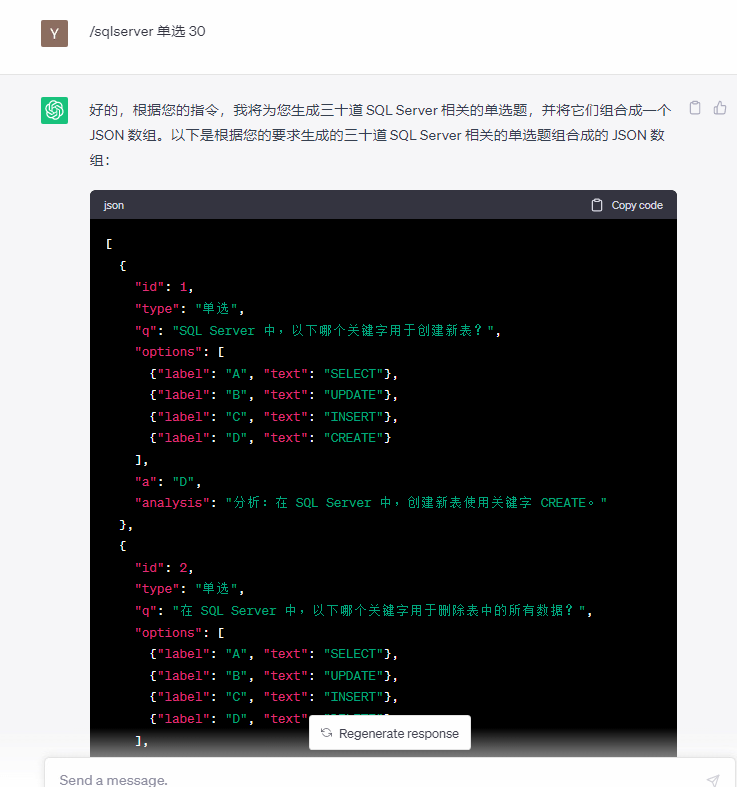Click the line '"id": 1,'

[x=164, y=287]
